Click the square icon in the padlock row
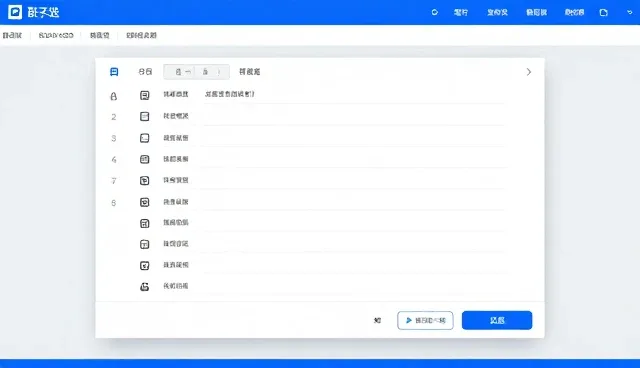Image resolution: width=640 pixels, height=368 pixels. tap(144, 95)
